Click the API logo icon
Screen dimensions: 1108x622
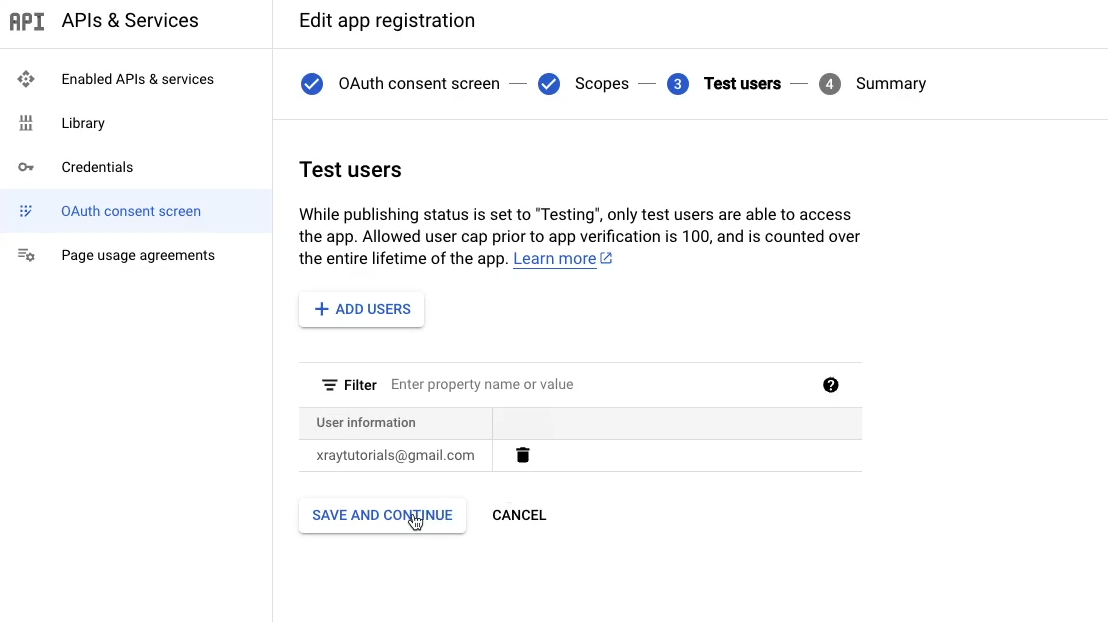[27, 21]
